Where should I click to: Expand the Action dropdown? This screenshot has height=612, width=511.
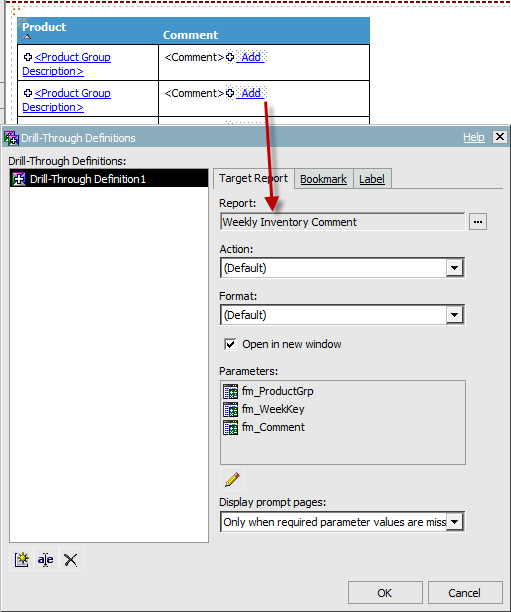pyautogui.click(x=454, y=268)
